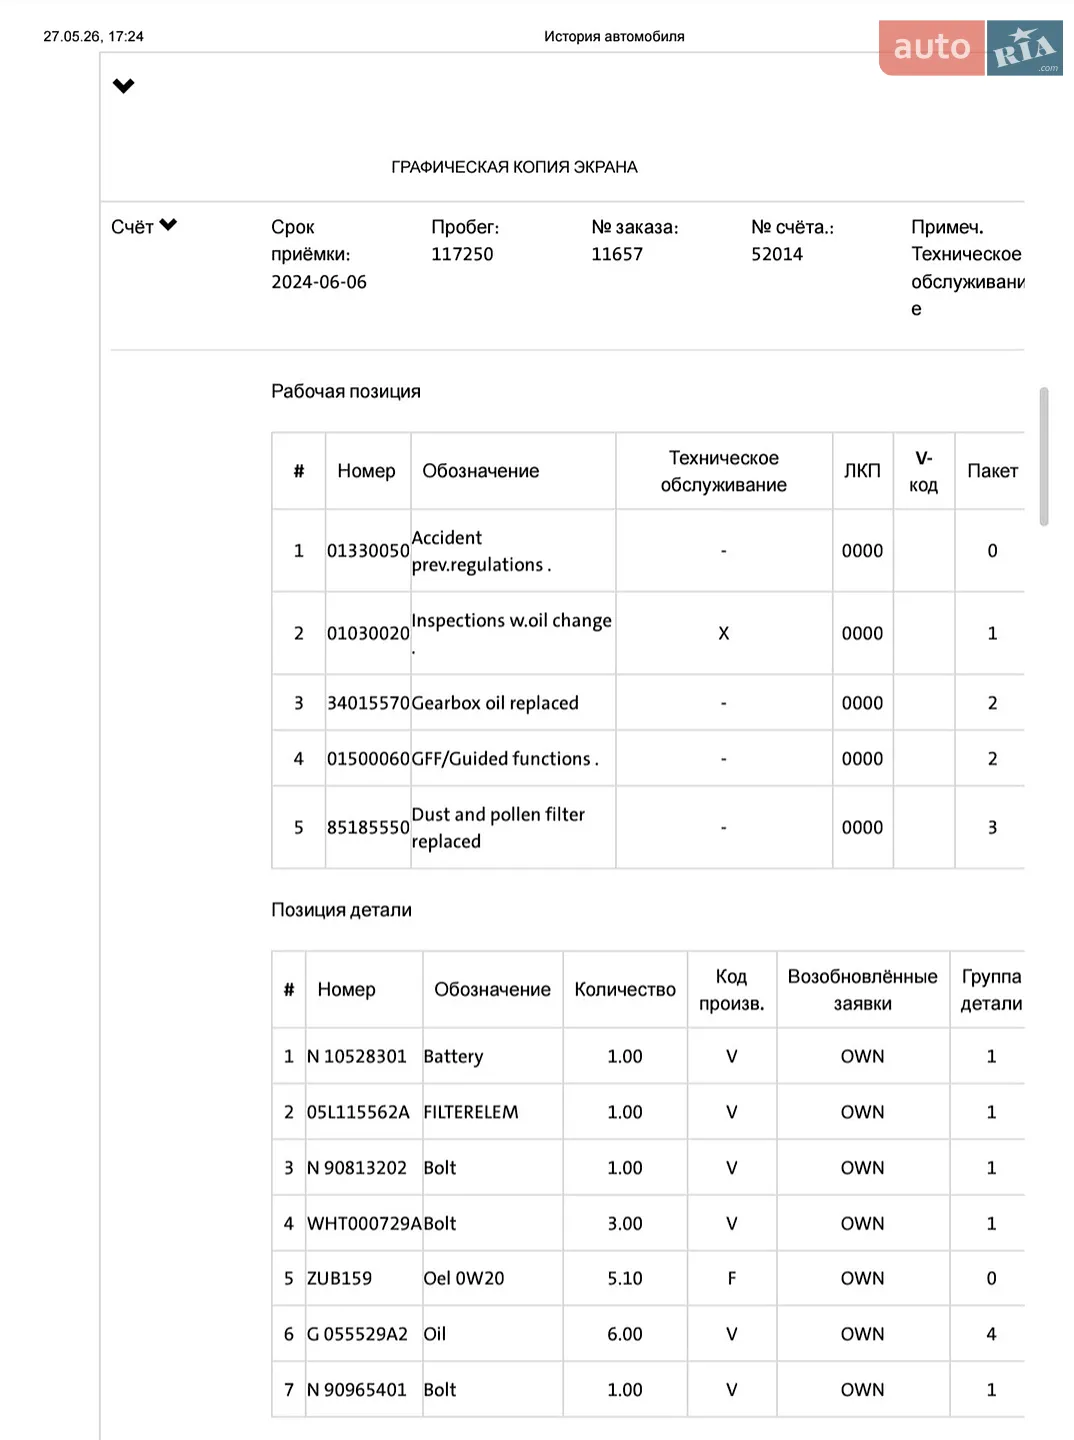Click the ГРАФИЧЕСКАЯ КОПИЯ ЭКРАНА heading
This screenshot has height=1440, width=1074.
514,167
